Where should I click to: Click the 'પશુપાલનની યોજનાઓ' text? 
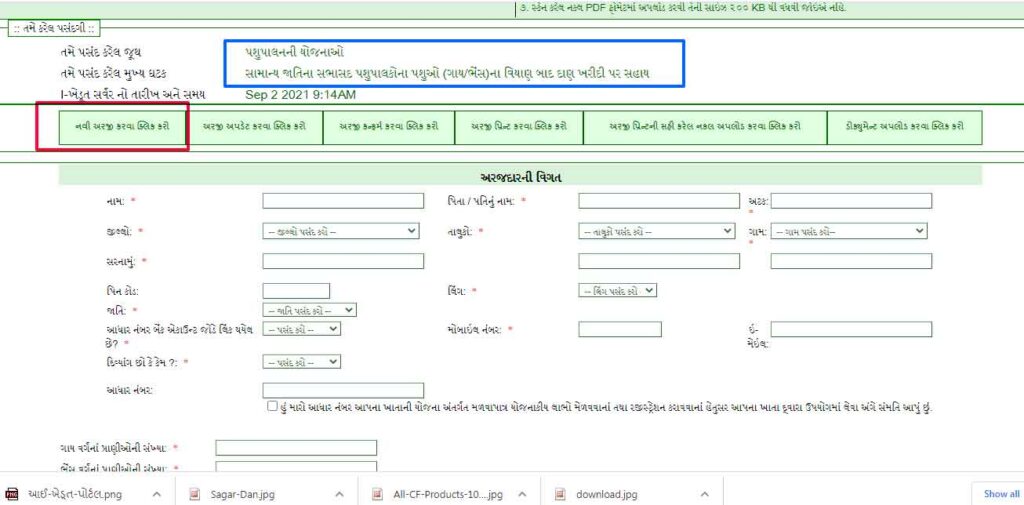[295, 52]
